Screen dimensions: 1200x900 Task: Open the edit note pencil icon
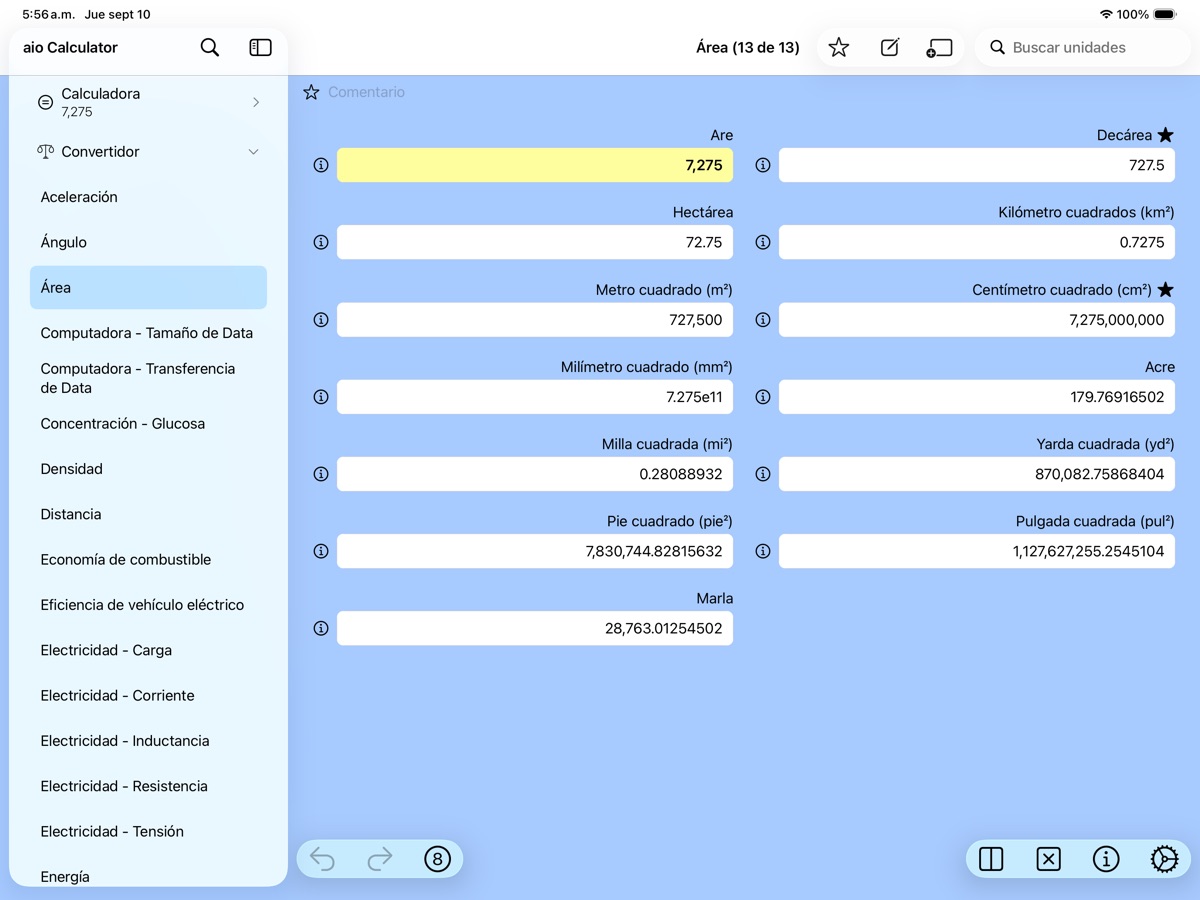point(890,47)
